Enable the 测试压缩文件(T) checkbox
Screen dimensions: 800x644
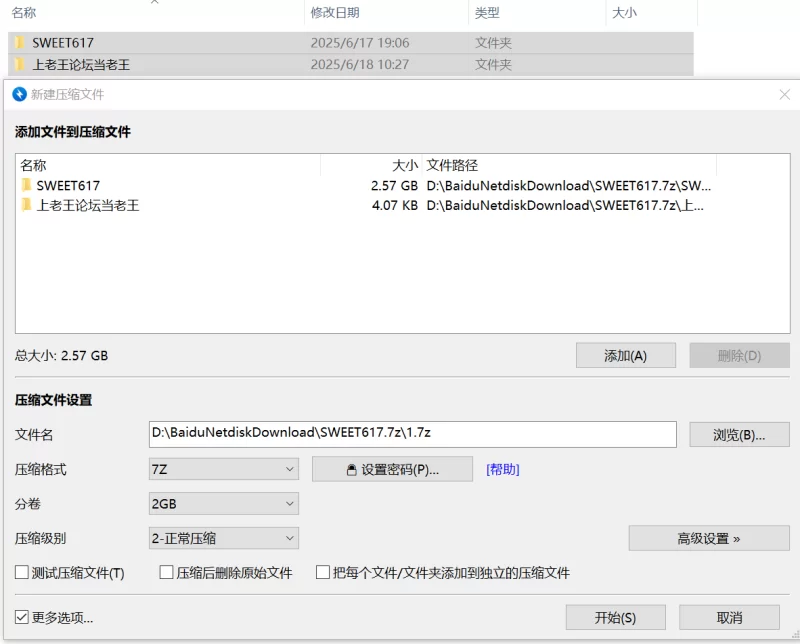pos(21,572)
